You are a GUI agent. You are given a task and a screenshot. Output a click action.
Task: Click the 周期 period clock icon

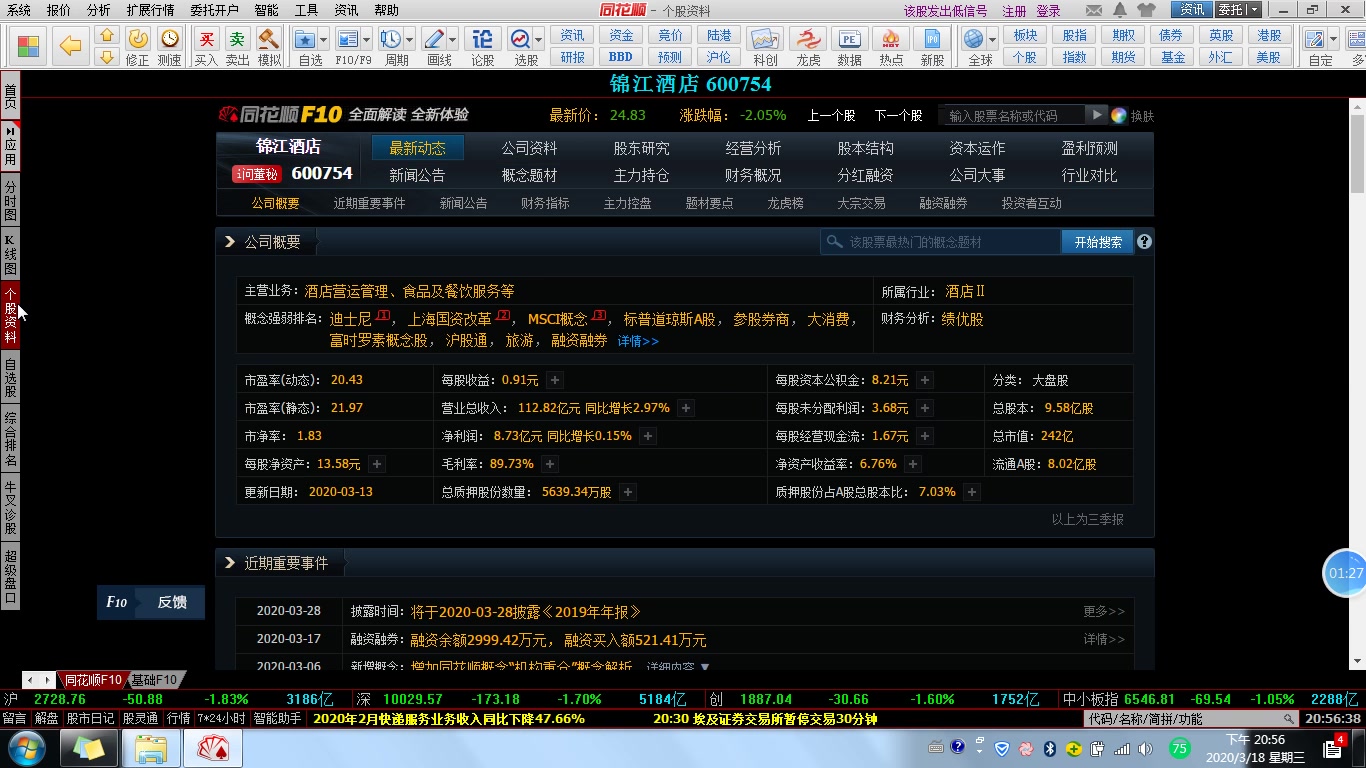(390, 40)
